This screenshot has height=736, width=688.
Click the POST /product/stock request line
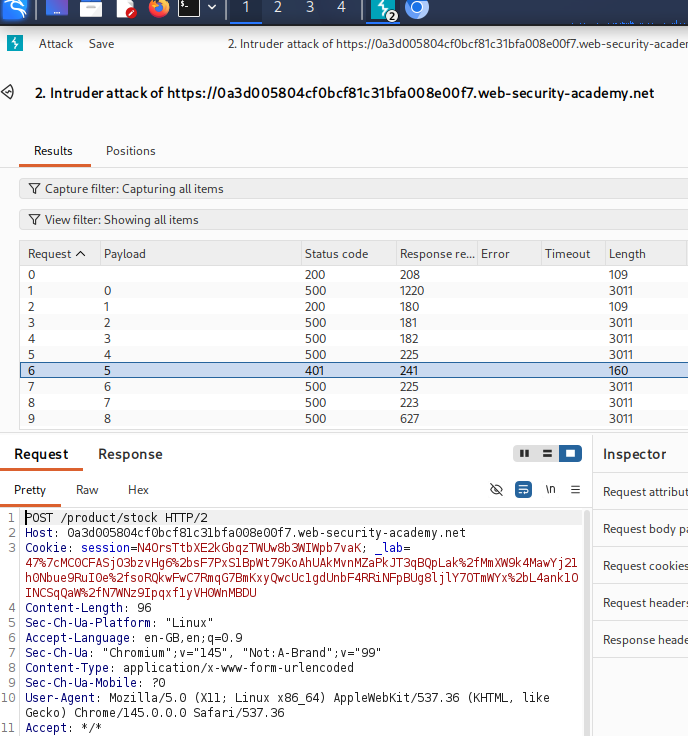coord(116,518)
